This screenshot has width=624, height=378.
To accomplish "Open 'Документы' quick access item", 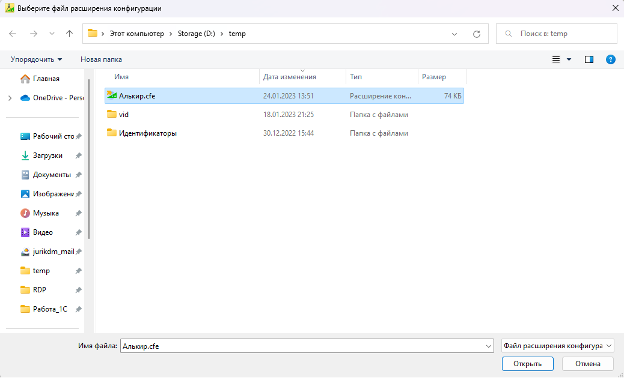I will click(46, 175).
